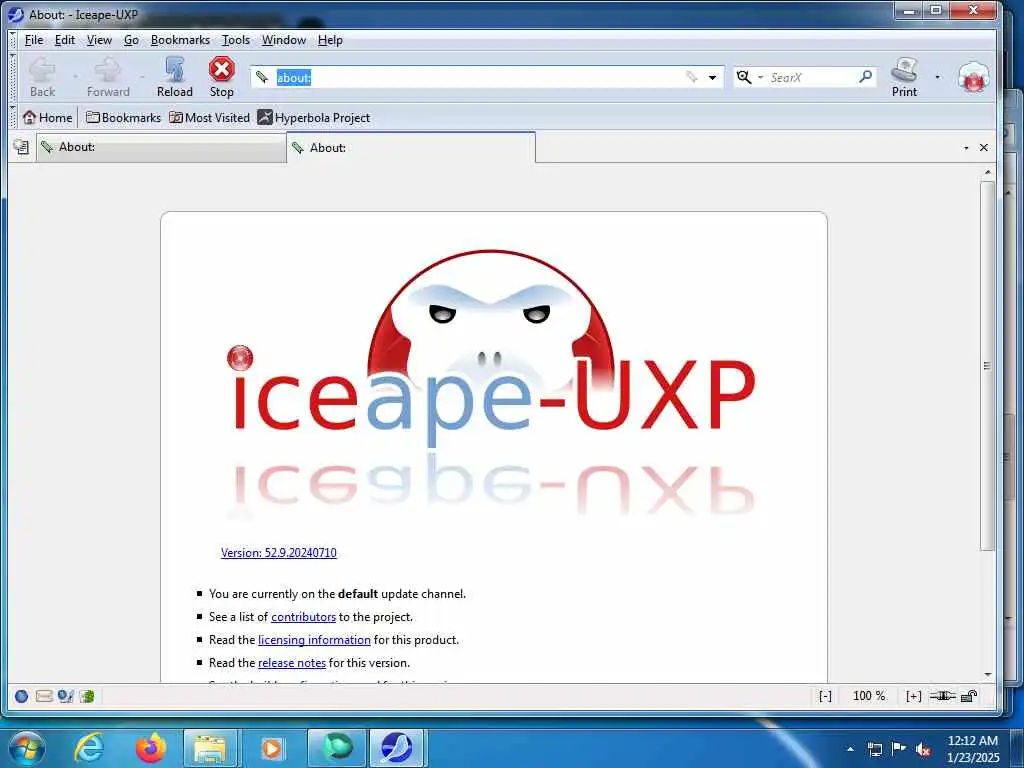The image size is (1024, 768).
Task: Switch to the first About: tab
Action: [x=161, y=148]
